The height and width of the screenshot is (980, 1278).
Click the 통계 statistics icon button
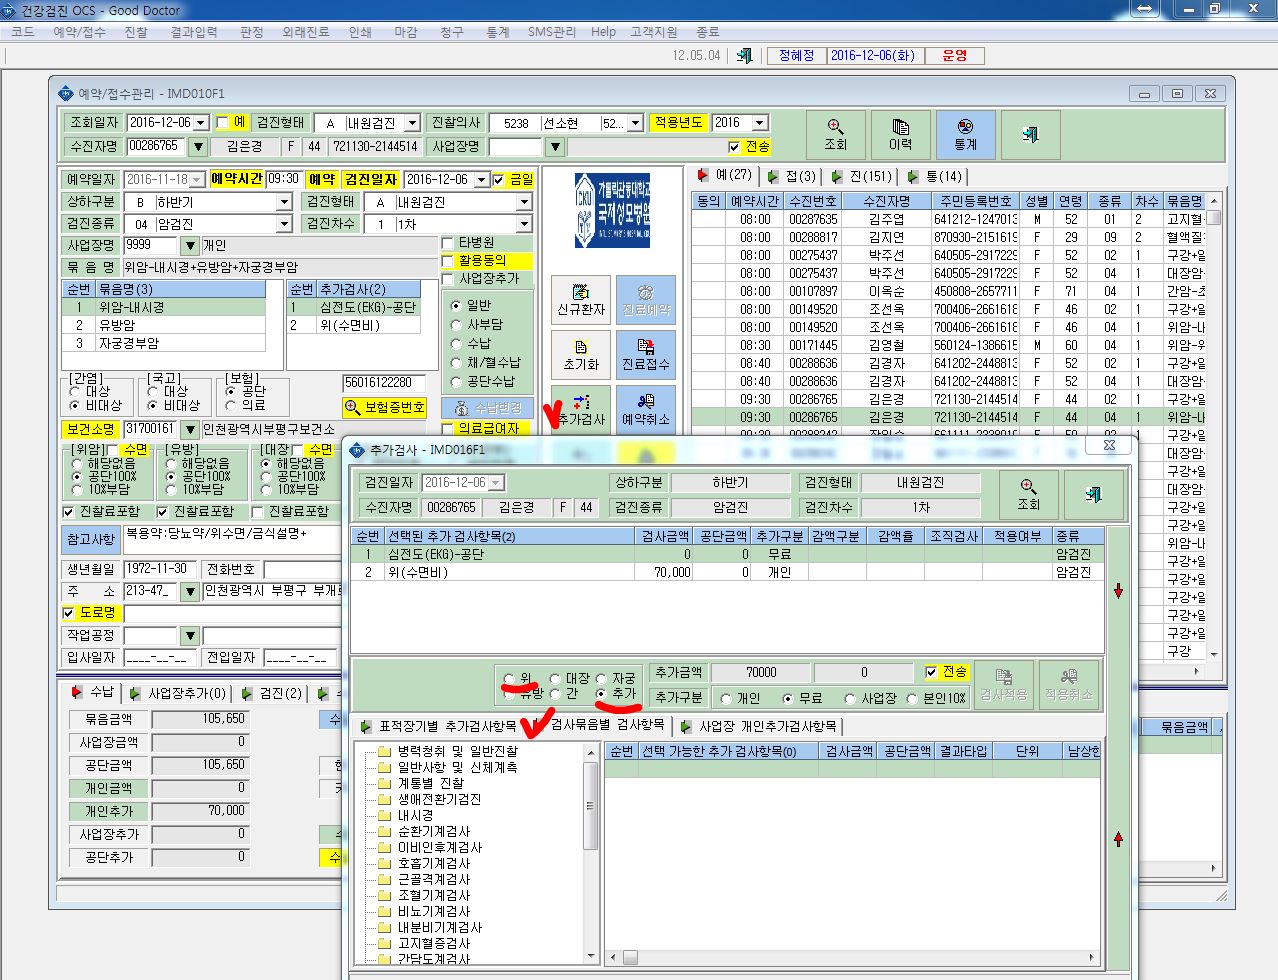(965, 134)
